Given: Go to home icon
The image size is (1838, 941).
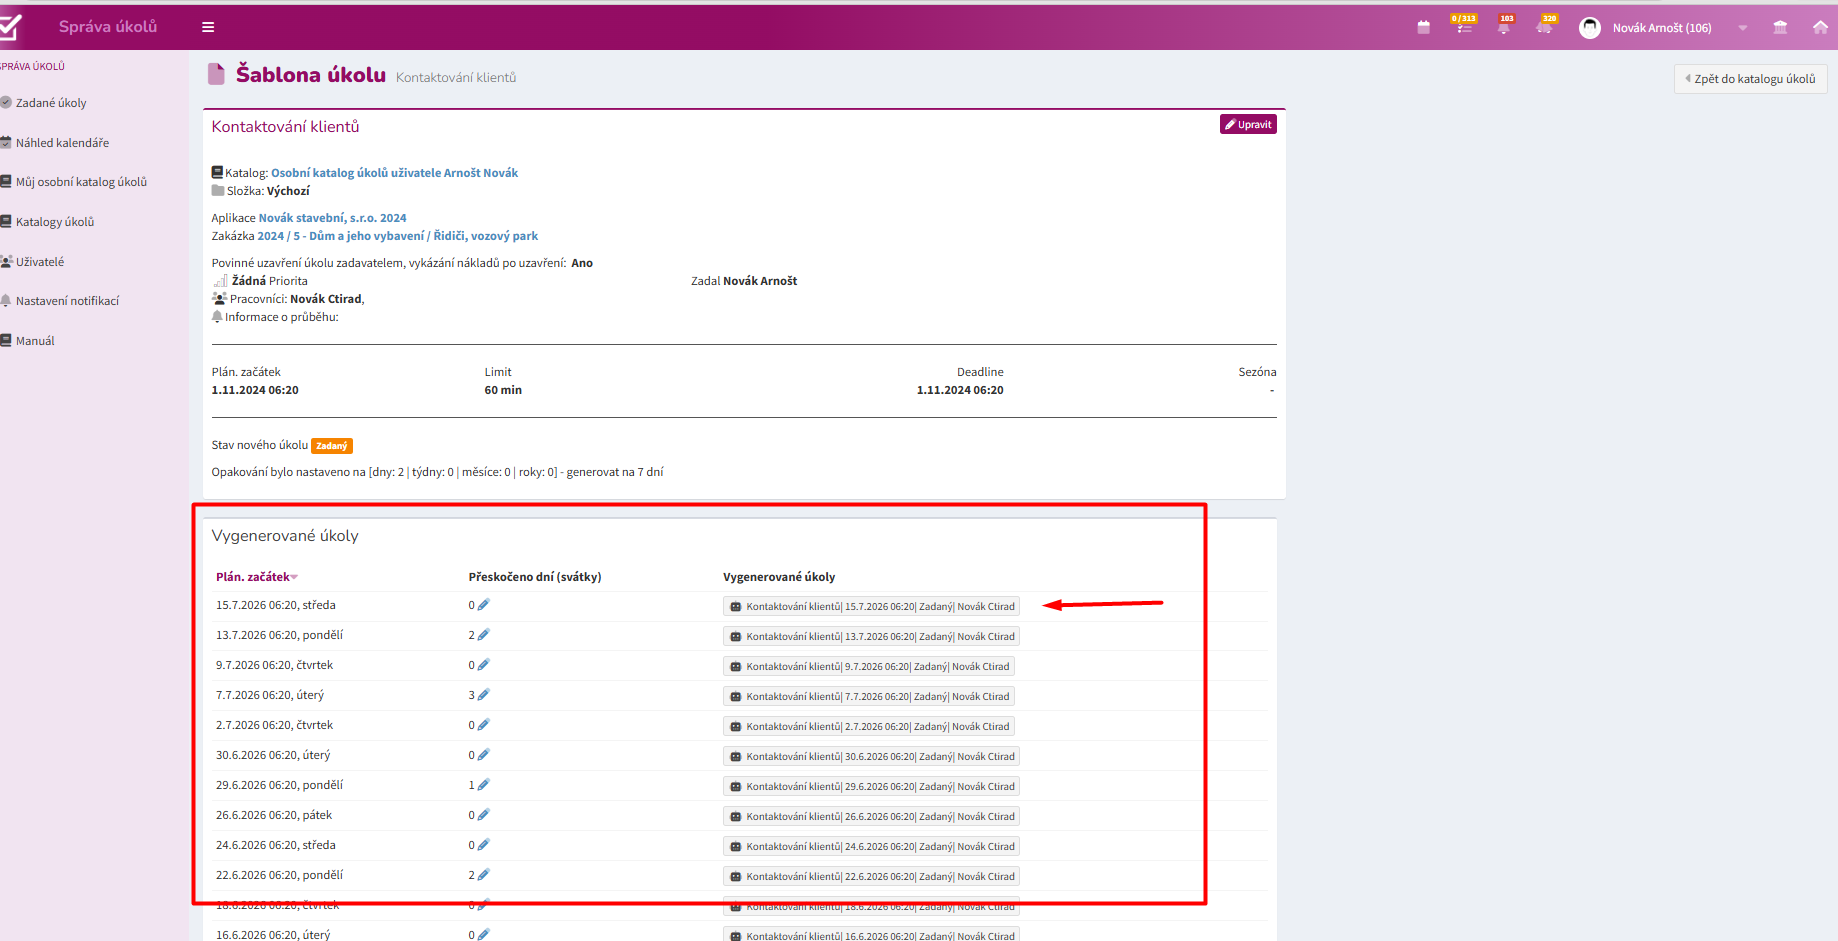Looking at the screenshot, I should [1820, 27].
